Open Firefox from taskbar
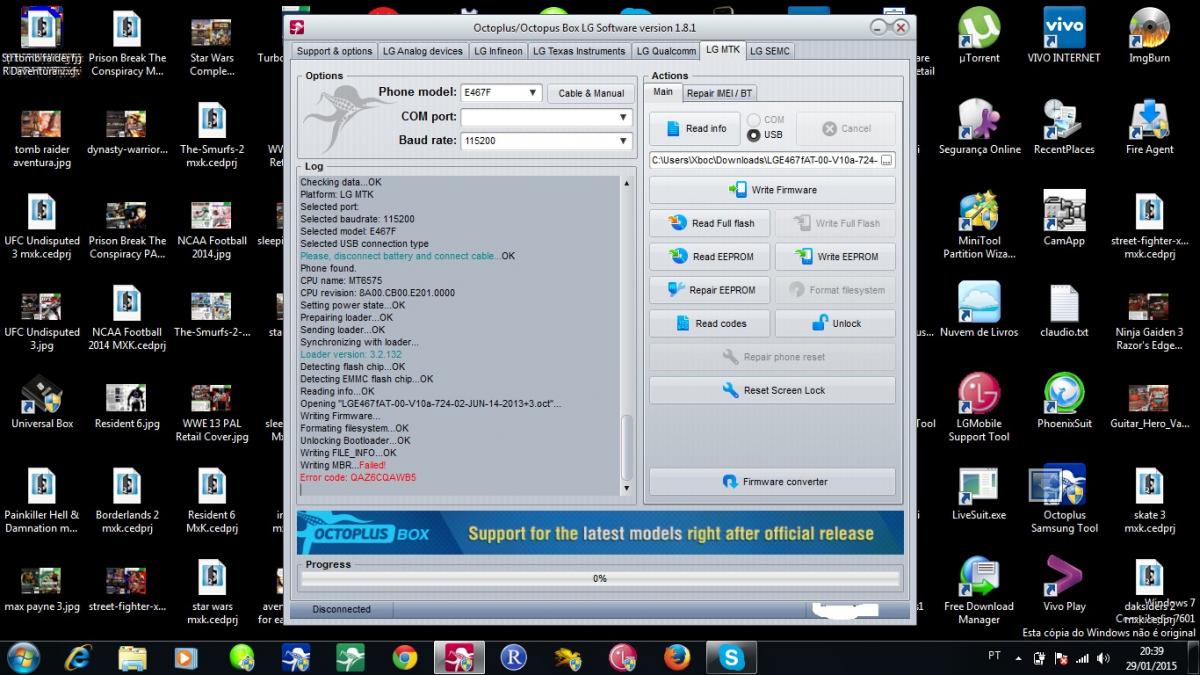The image size is (1200, 675). 676,657
